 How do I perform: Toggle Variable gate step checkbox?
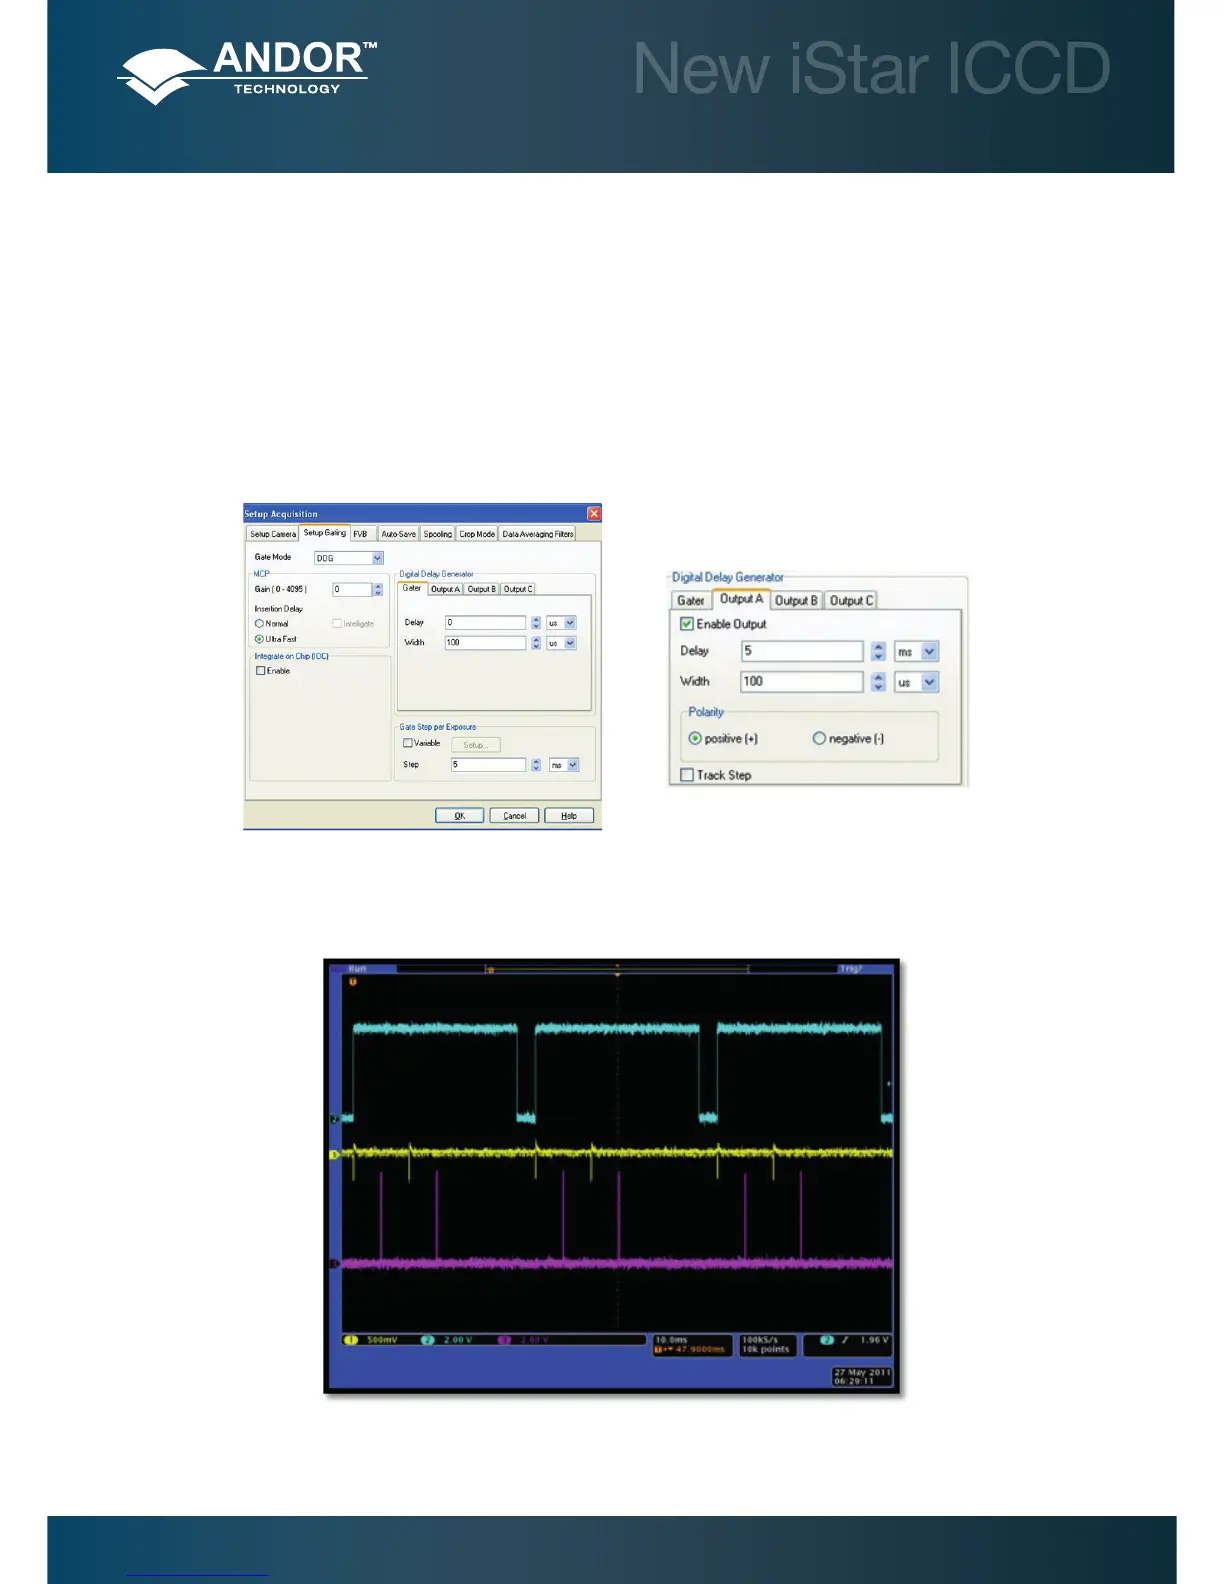[408, 743]
